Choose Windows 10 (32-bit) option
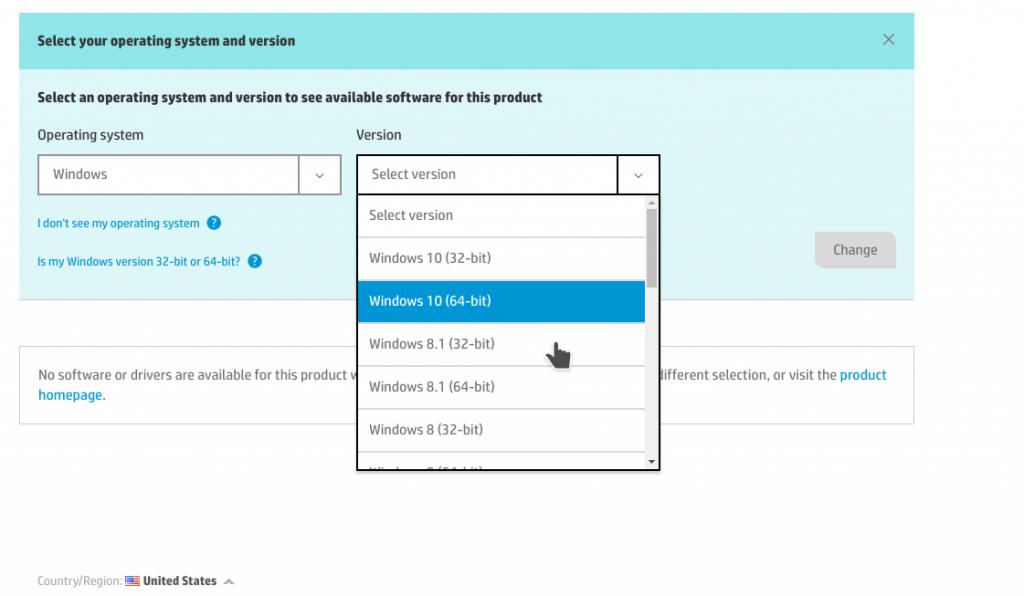 [500, 258]
